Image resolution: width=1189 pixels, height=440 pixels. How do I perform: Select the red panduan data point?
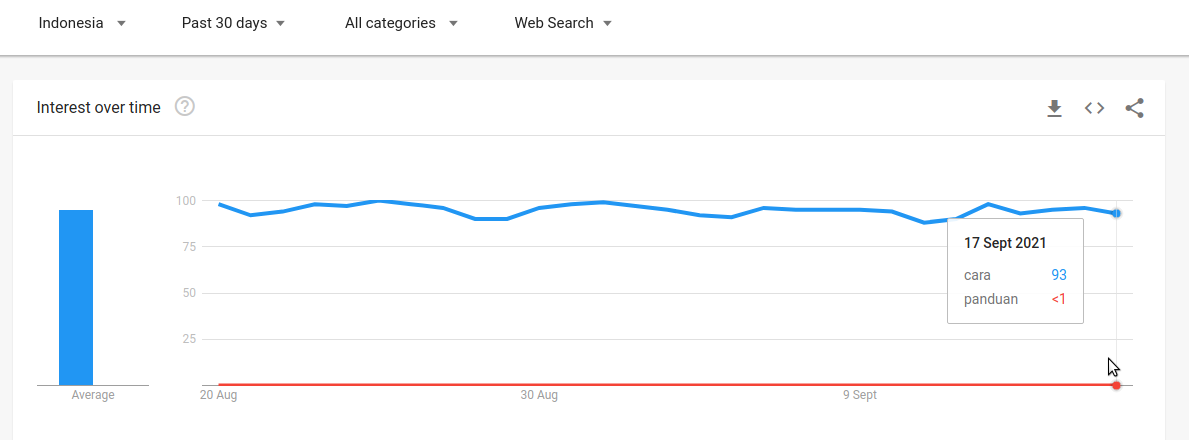coord(1116,385)
